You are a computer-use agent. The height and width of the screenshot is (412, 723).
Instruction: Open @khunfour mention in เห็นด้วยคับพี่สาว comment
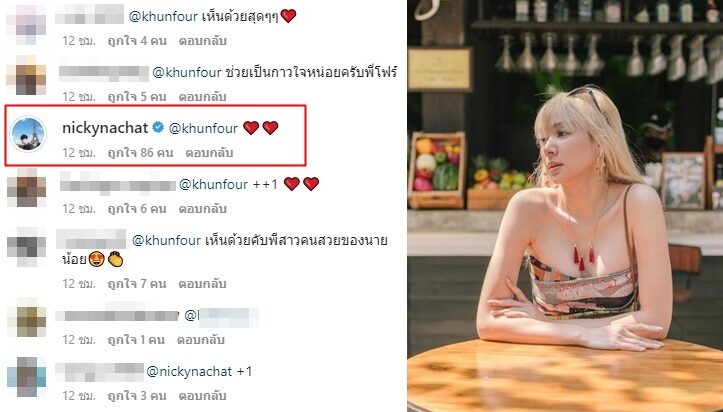pos(166,241)
